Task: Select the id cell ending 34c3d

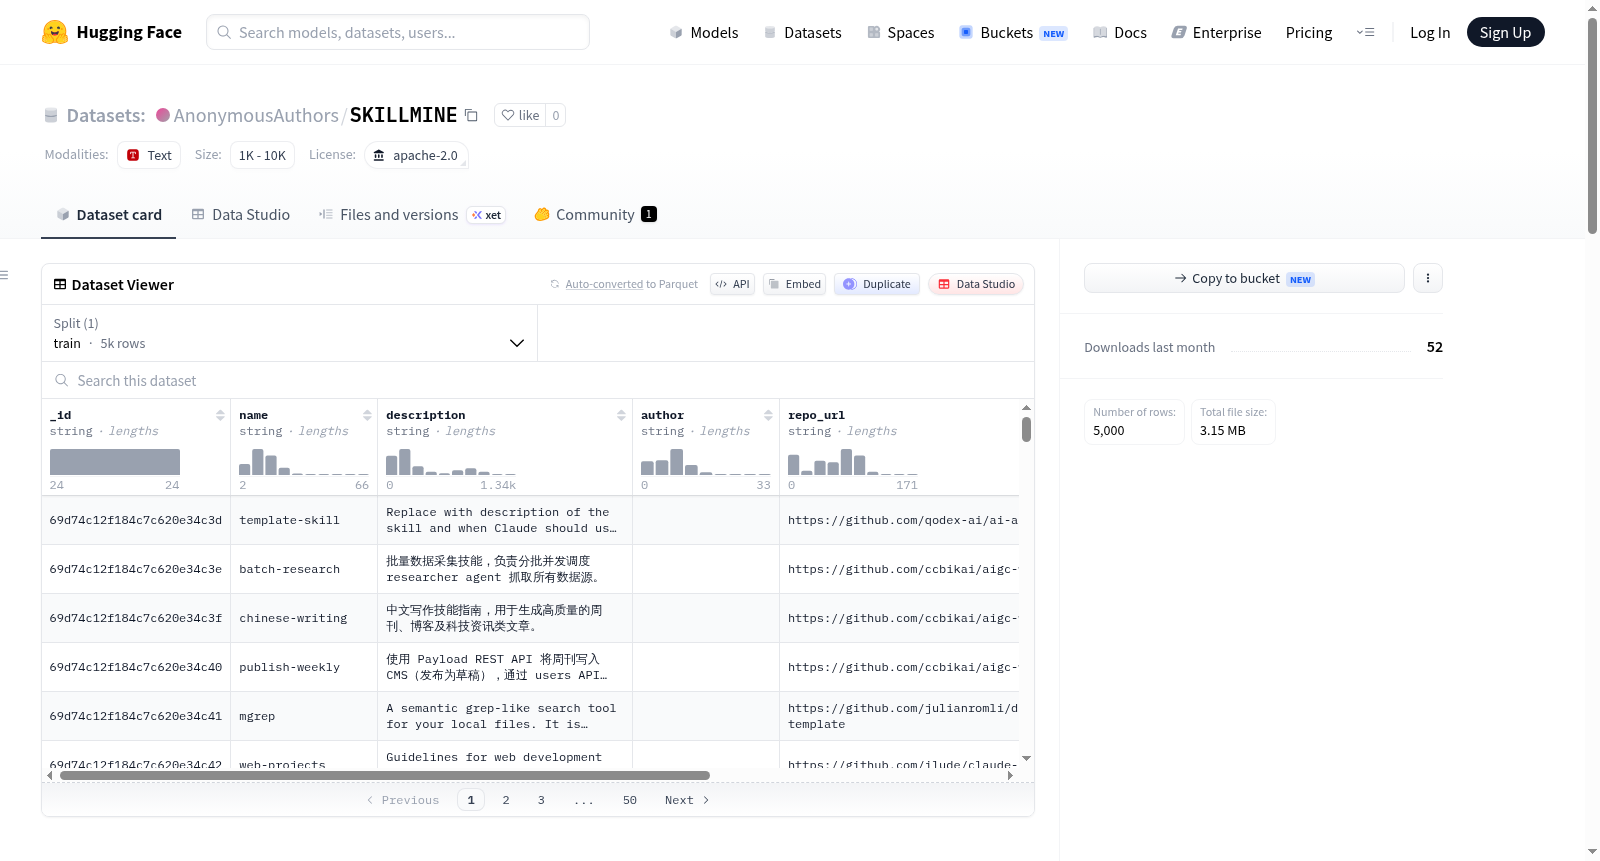Action: 136,520
